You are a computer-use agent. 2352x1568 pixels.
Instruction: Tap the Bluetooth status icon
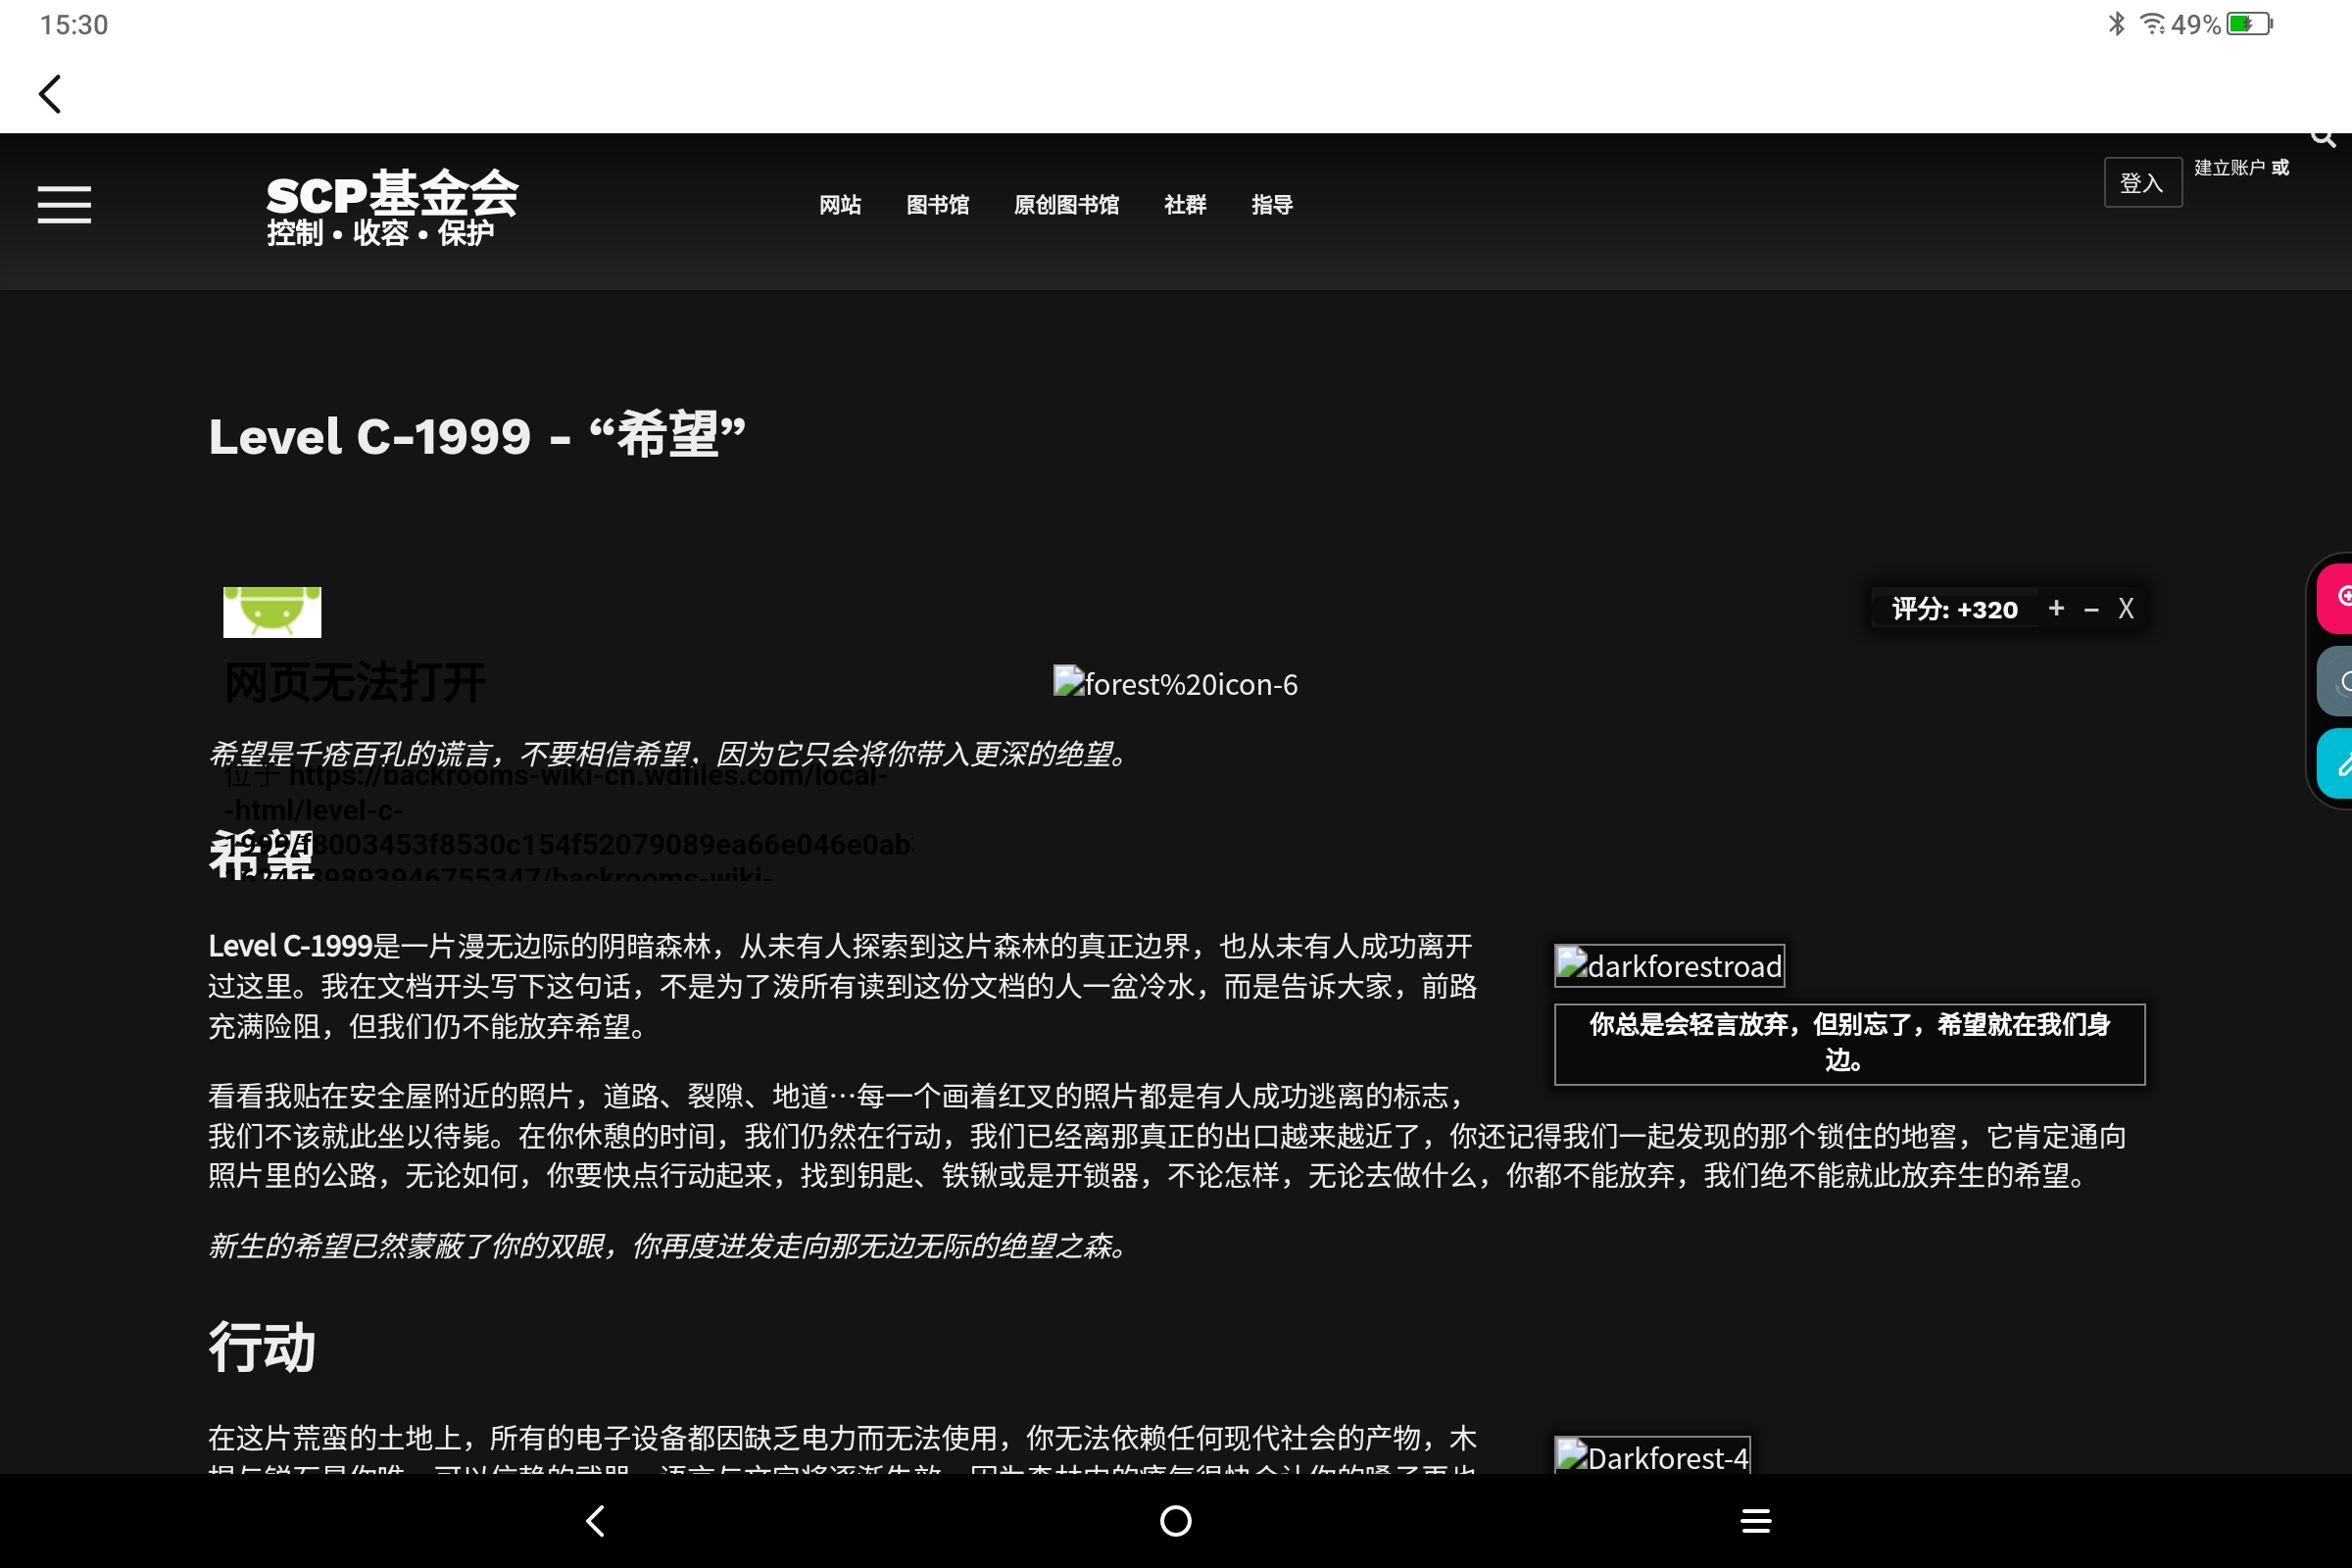[x=2117, y=23]
